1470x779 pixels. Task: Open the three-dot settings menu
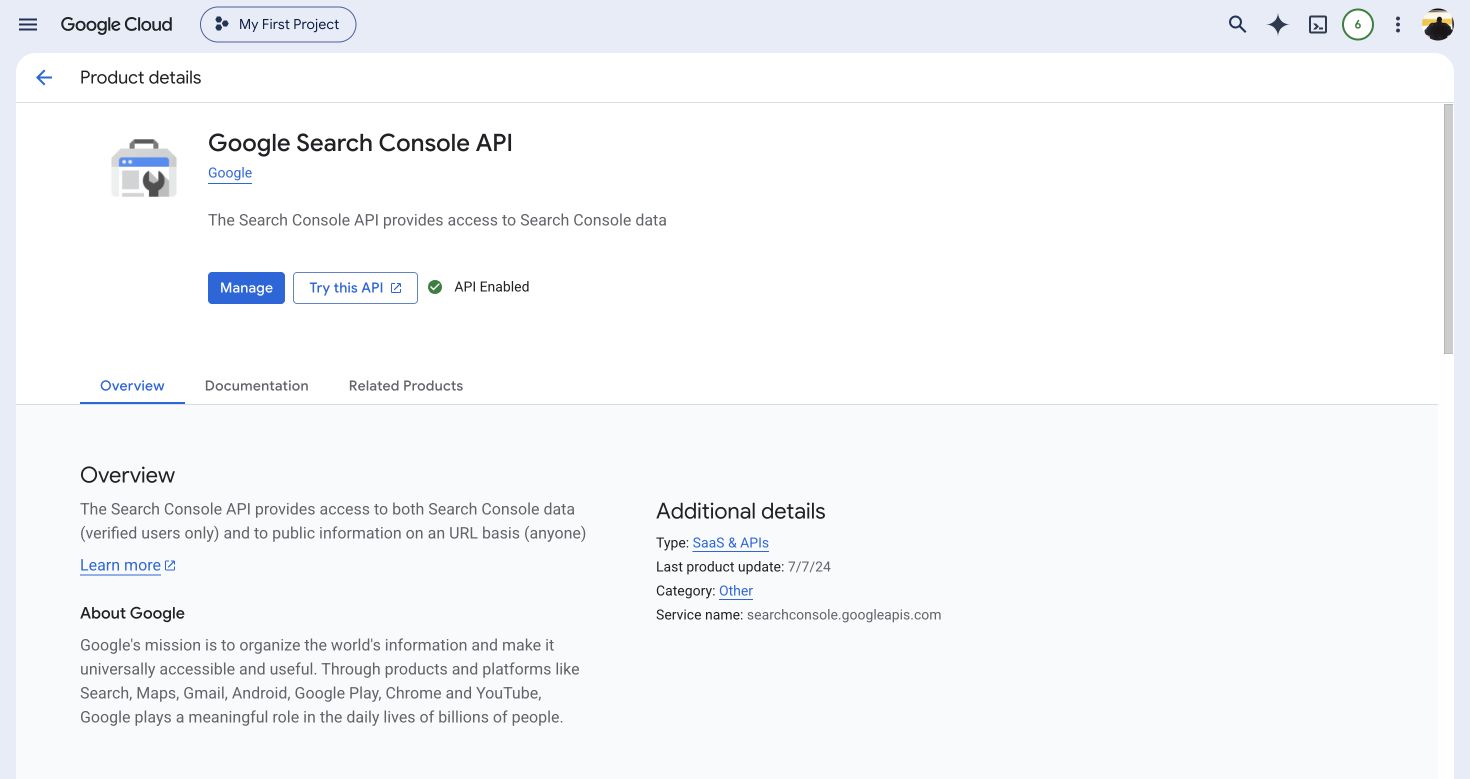pyautogui.click(x=1398, y=25)
